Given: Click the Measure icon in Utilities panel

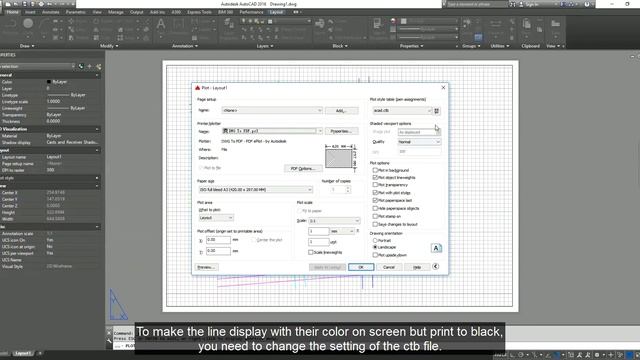Looking at the screenshot, I should 496,24.
